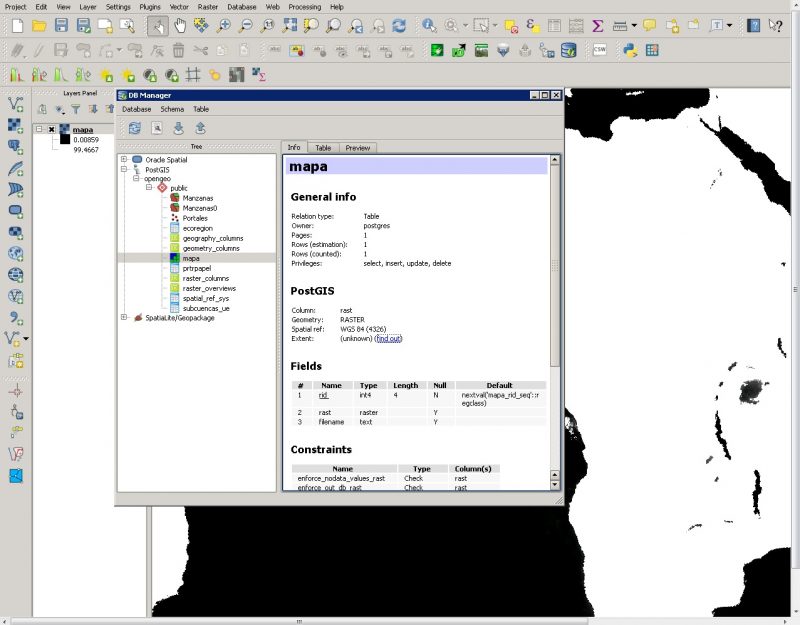
Task: Select the Pan Map hand tool
Action: 180,26
